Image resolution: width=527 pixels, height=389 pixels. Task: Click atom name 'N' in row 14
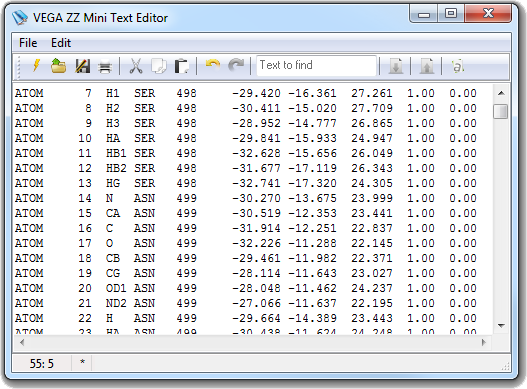pyautogui.click(x=110, y=198)
